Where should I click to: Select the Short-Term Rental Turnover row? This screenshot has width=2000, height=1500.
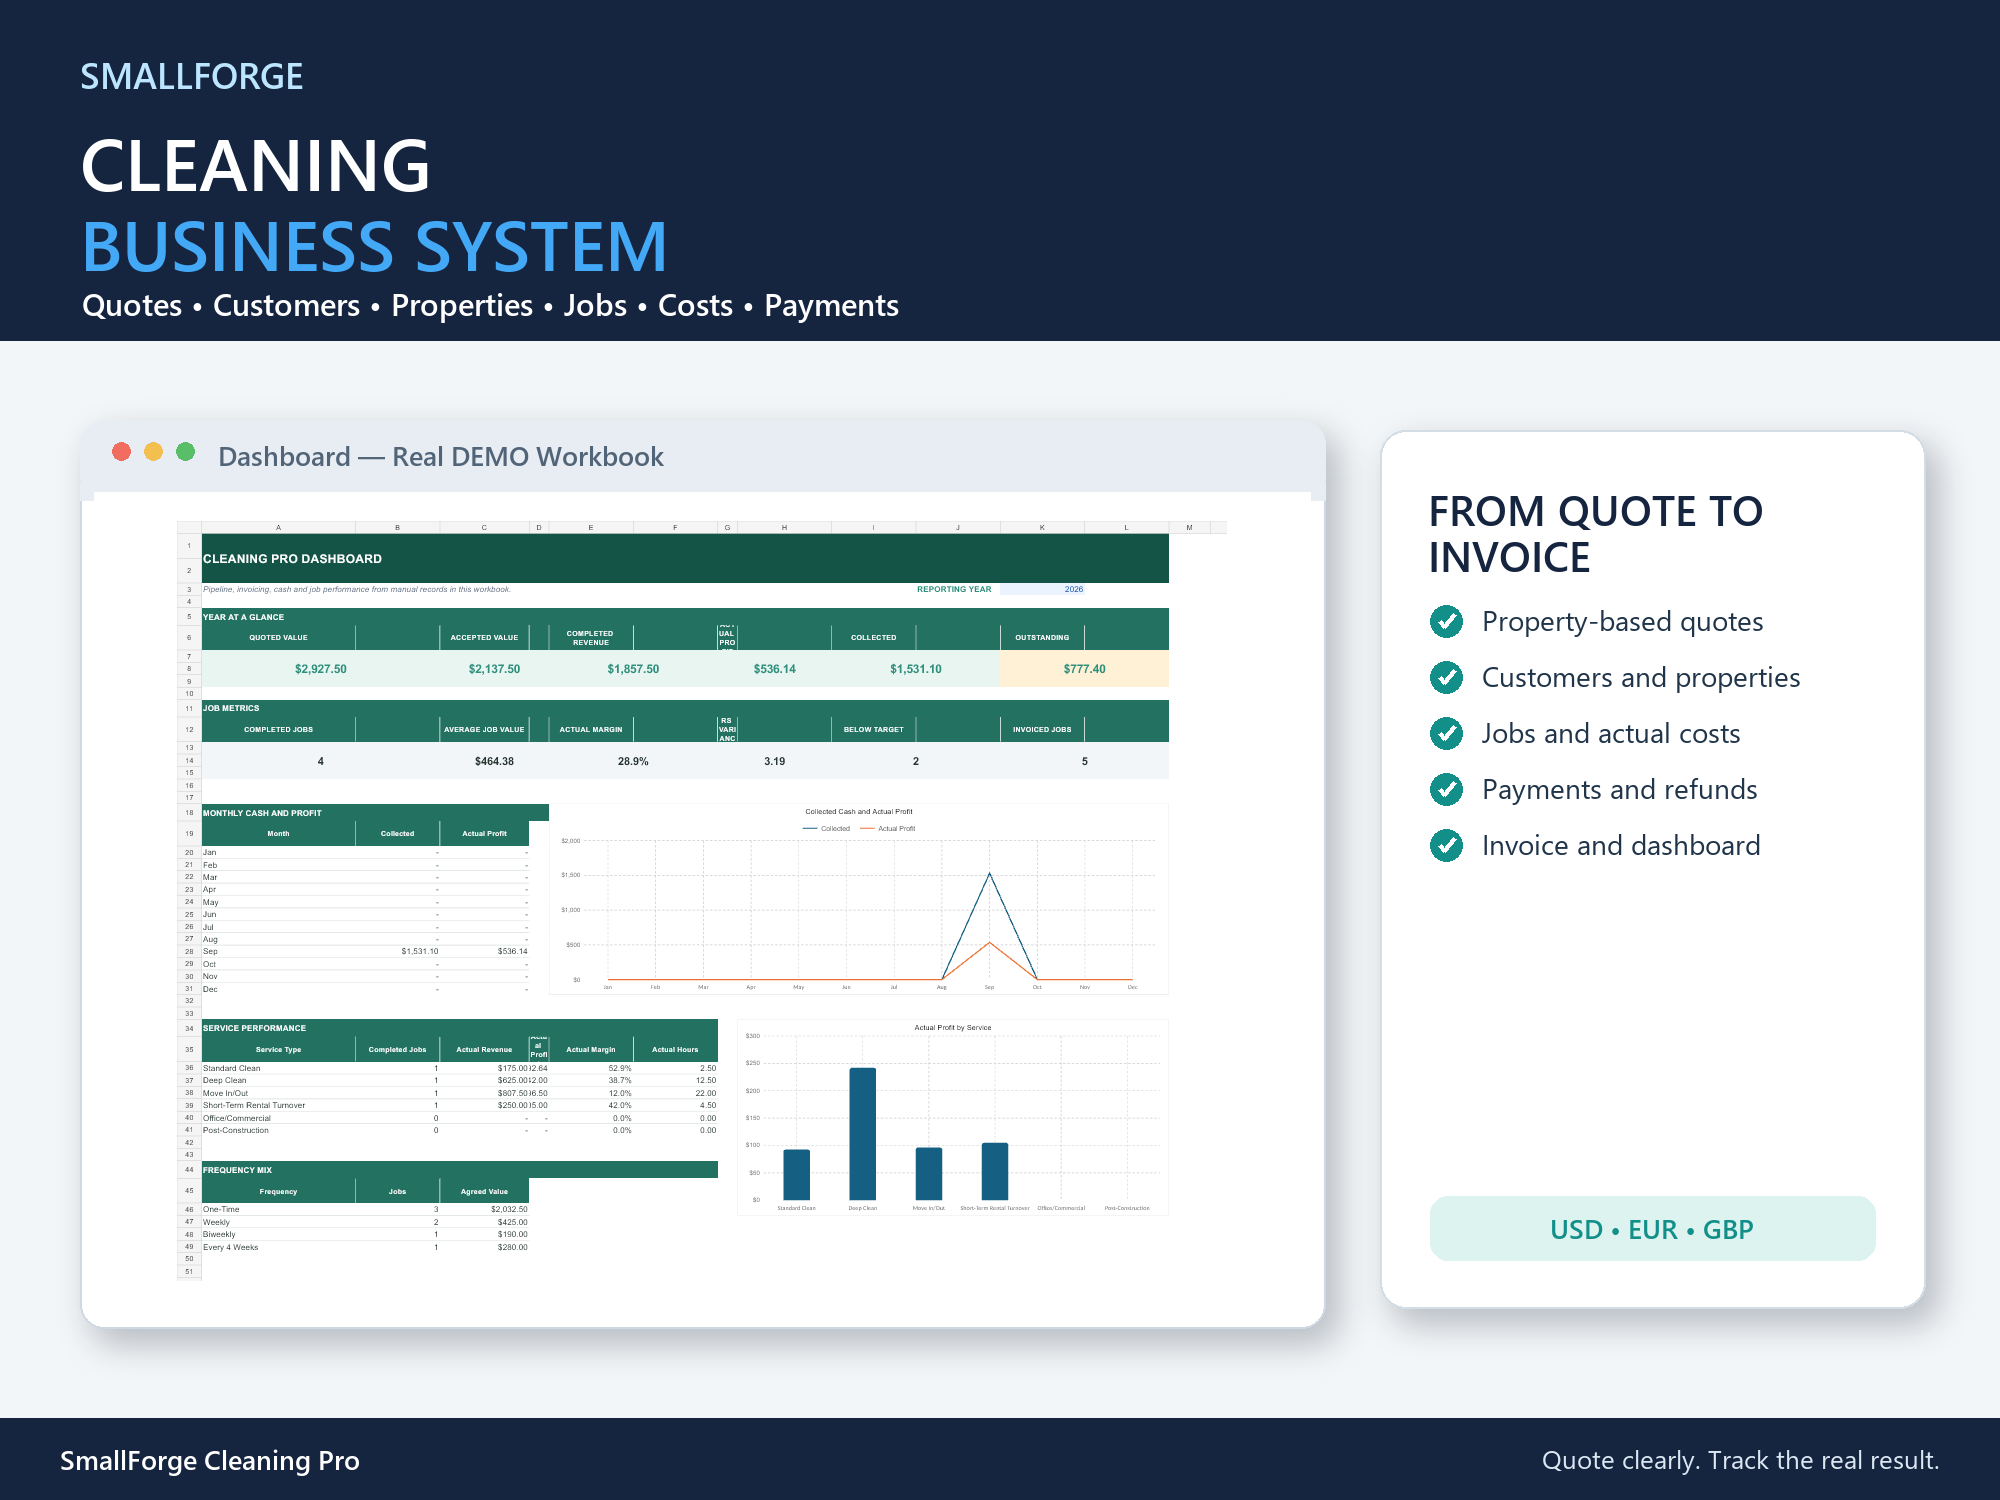click(460, 1105)
